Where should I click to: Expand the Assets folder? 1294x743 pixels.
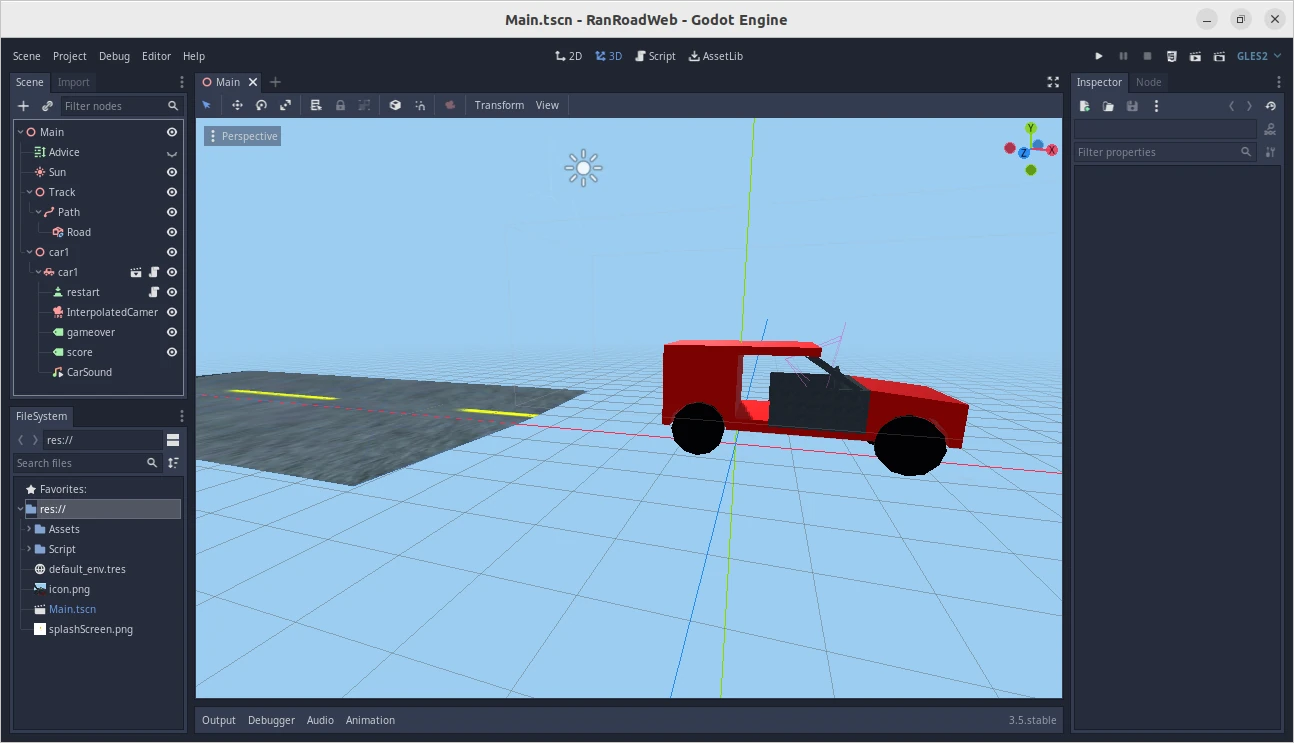click(x=29, y=529)
